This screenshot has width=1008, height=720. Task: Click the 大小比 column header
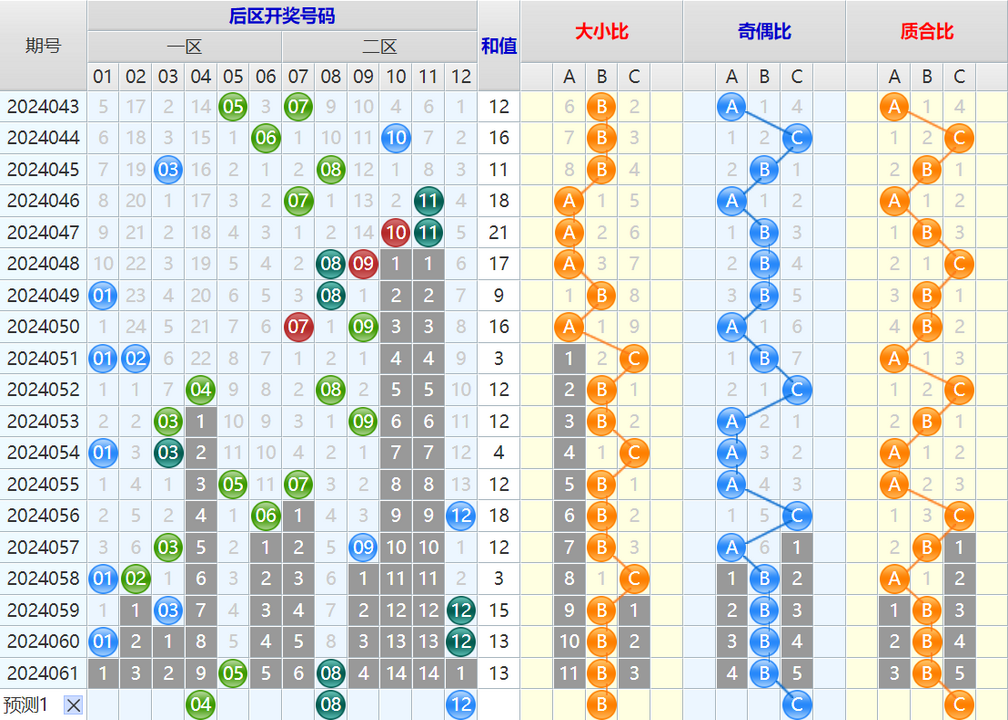coord(602,32)
